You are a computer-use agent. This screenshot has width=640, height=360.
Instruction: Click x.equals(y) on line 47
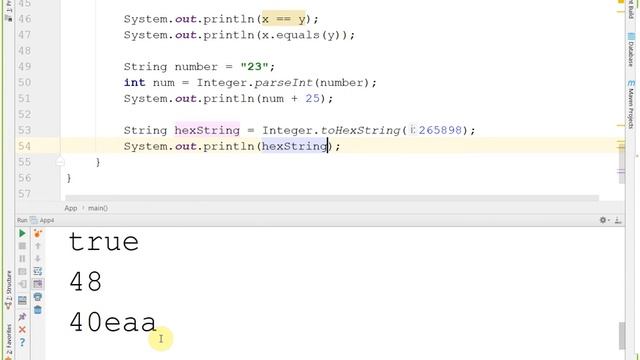point(304,35)
